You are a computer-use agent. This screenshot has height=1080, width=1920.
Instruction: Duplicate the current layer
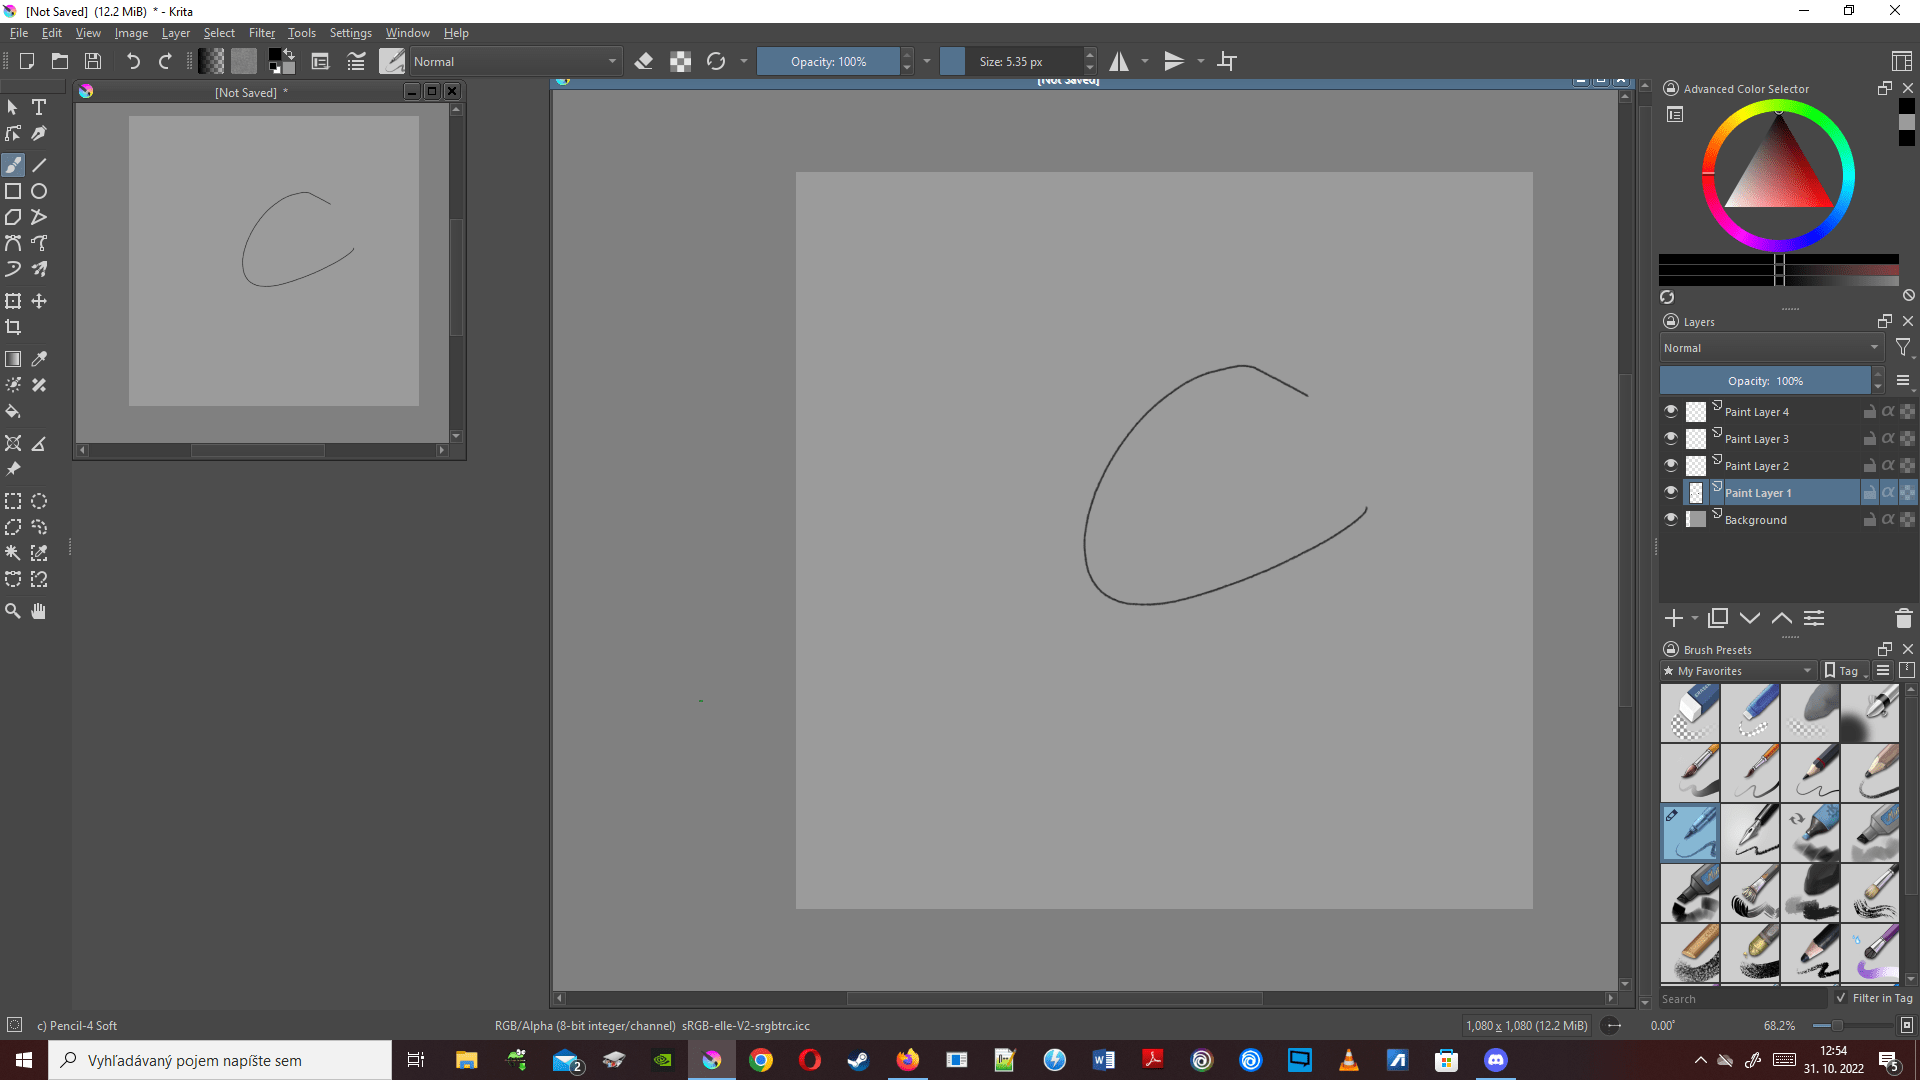pos(1718,618)
